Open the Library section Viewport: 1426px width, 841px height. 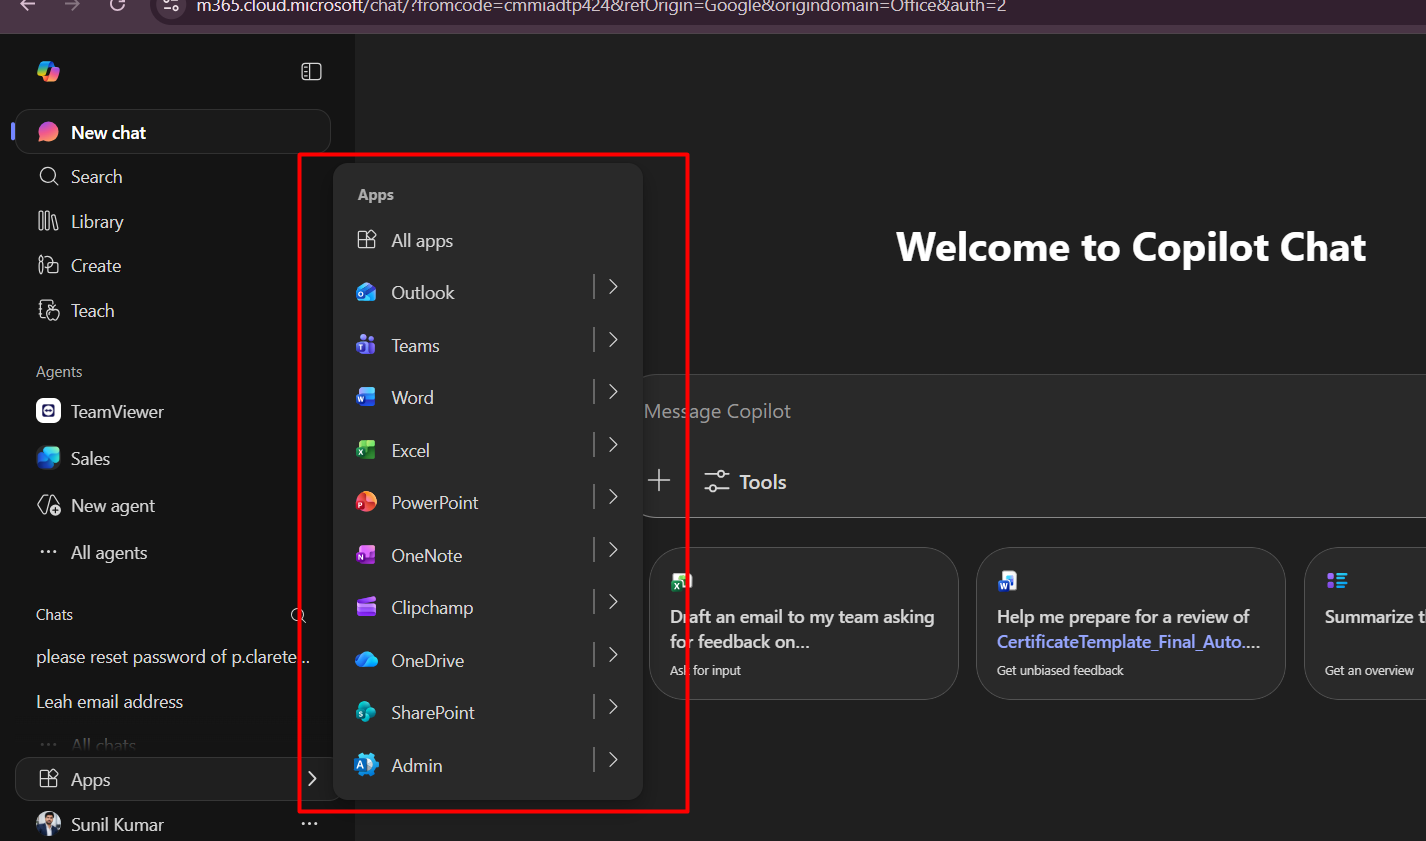click(x=96, y=222)
